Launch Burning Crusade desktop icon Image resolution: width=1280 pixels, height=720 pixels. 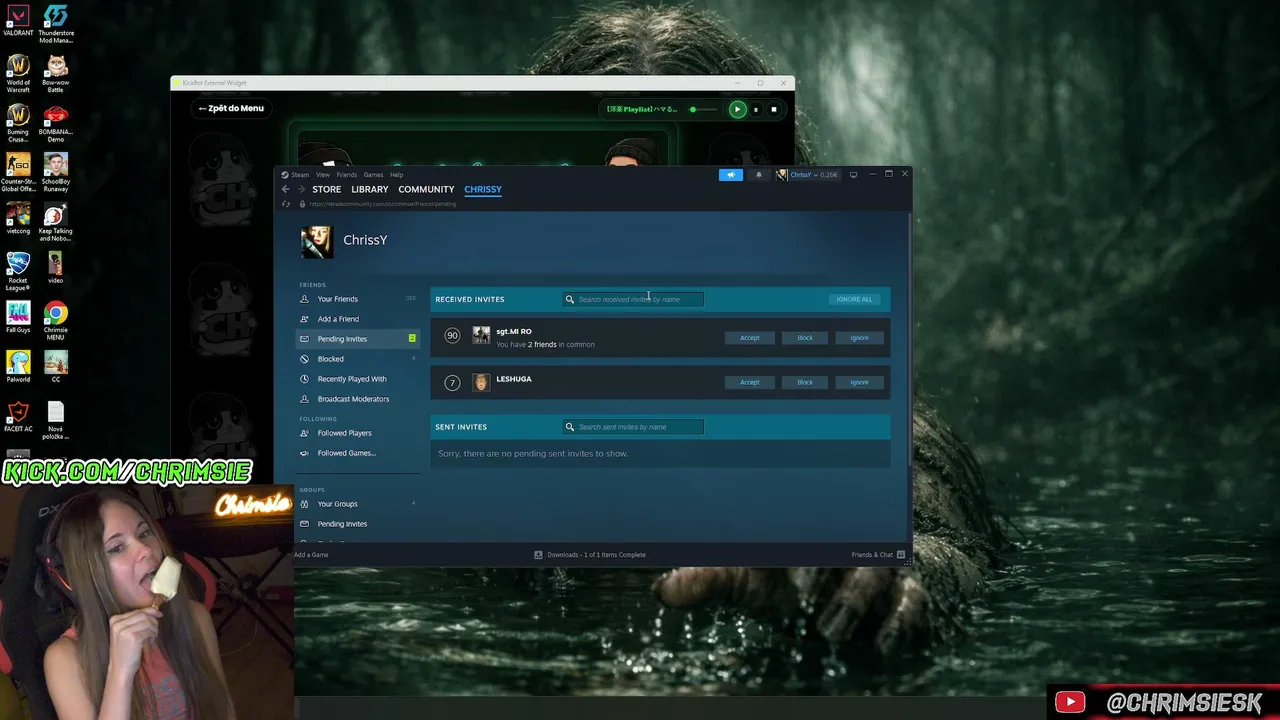coord(18,122)
